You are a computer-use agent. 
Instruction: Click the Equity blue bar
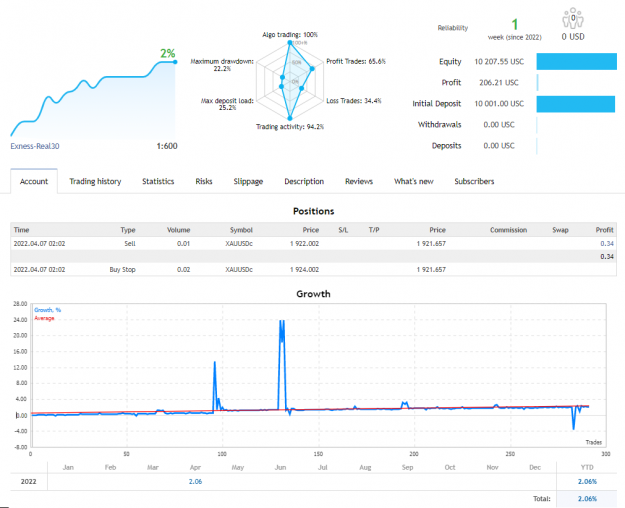coord(576,61)
